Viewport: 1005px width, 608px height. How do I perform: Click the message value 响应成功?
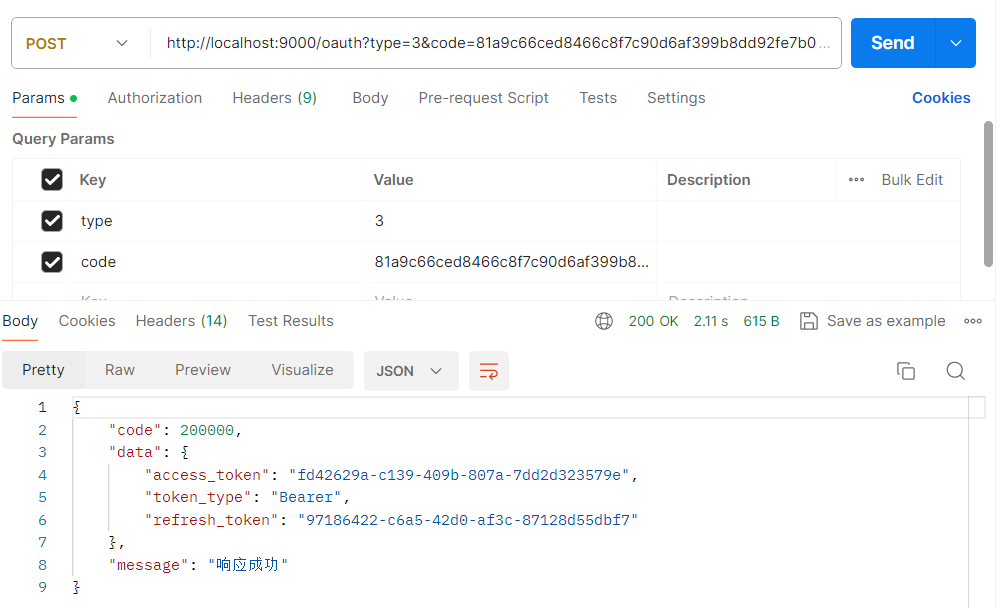(x=247, y=565)
